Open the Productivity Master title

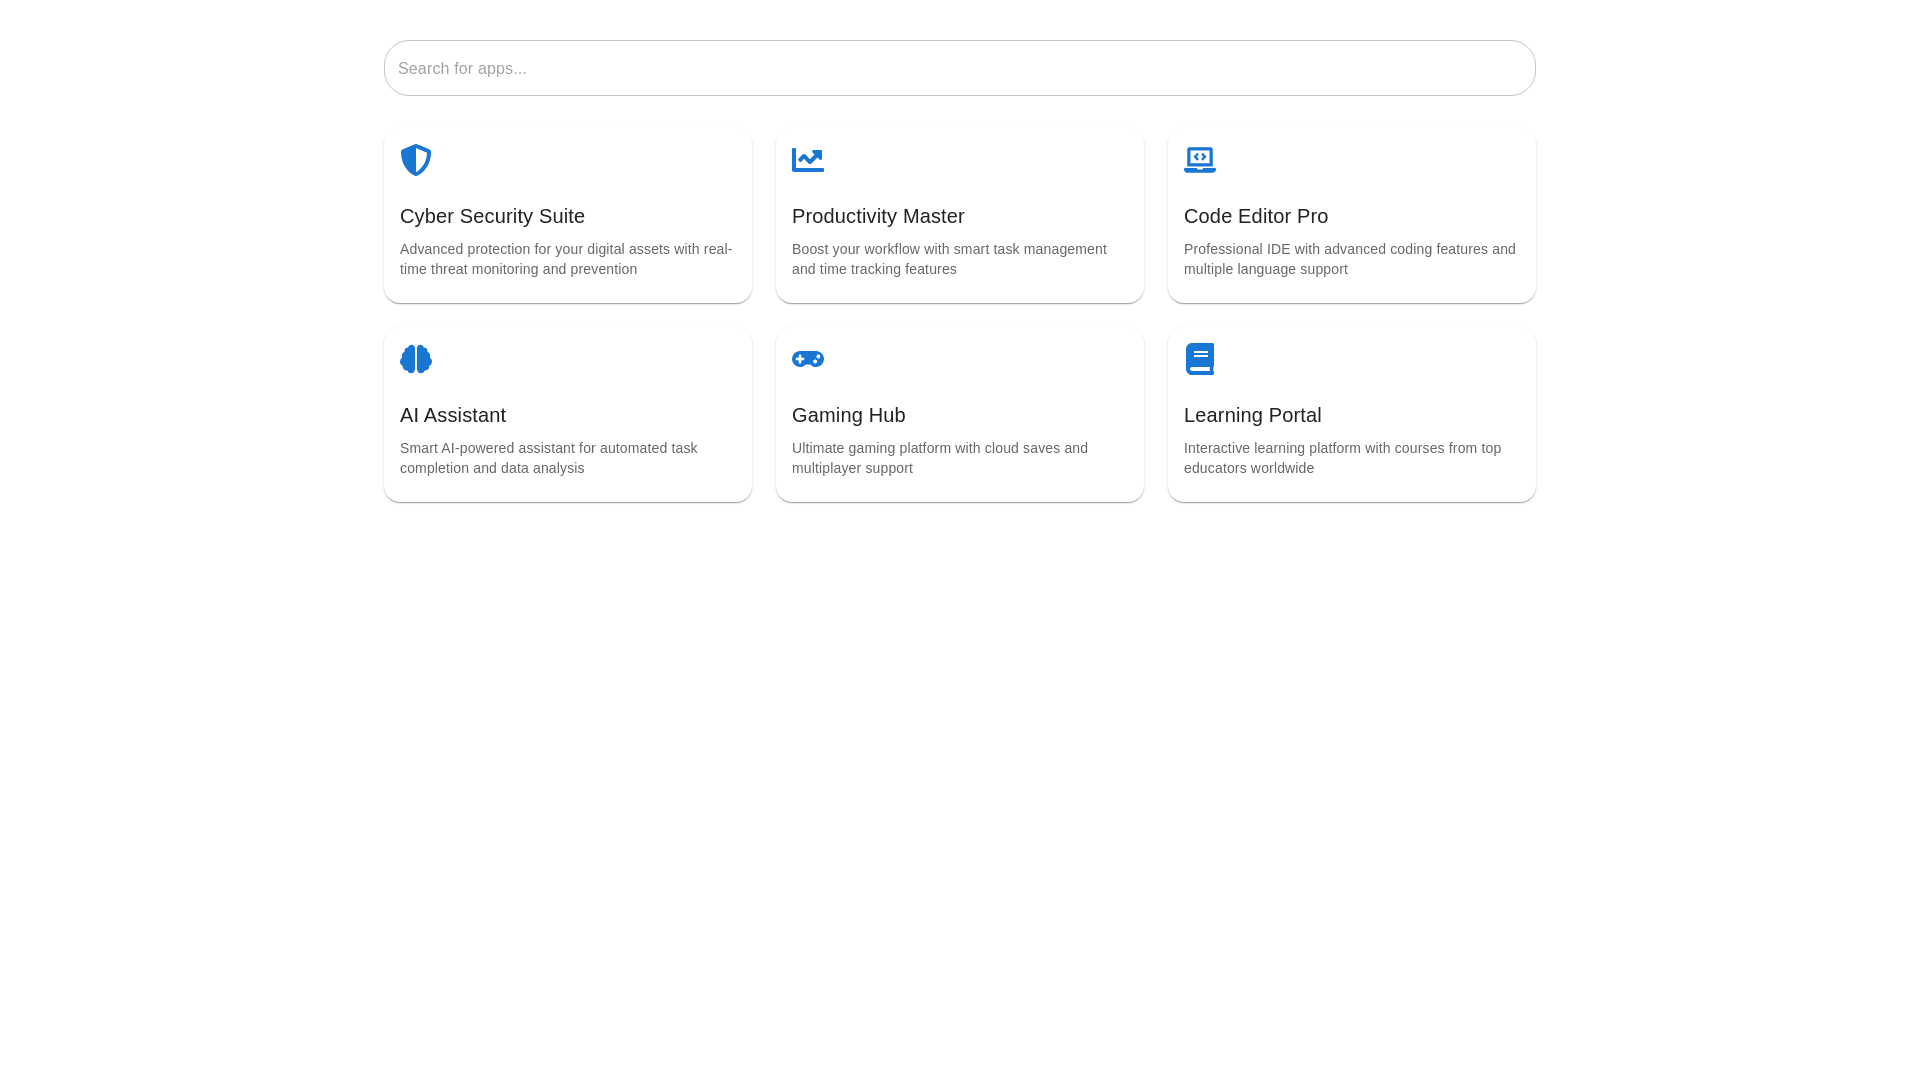pos(878,216)
